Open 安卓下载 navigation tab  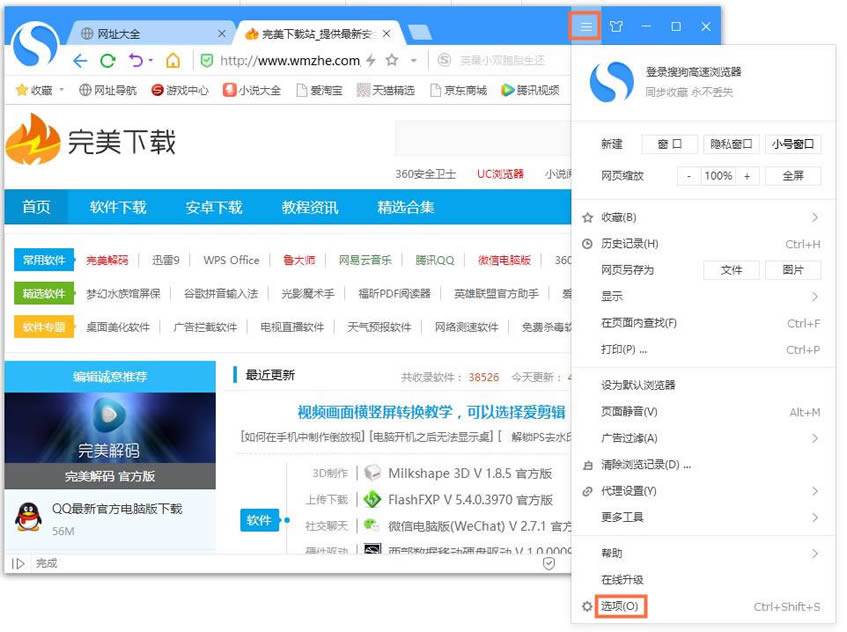(x=214, y=207)
